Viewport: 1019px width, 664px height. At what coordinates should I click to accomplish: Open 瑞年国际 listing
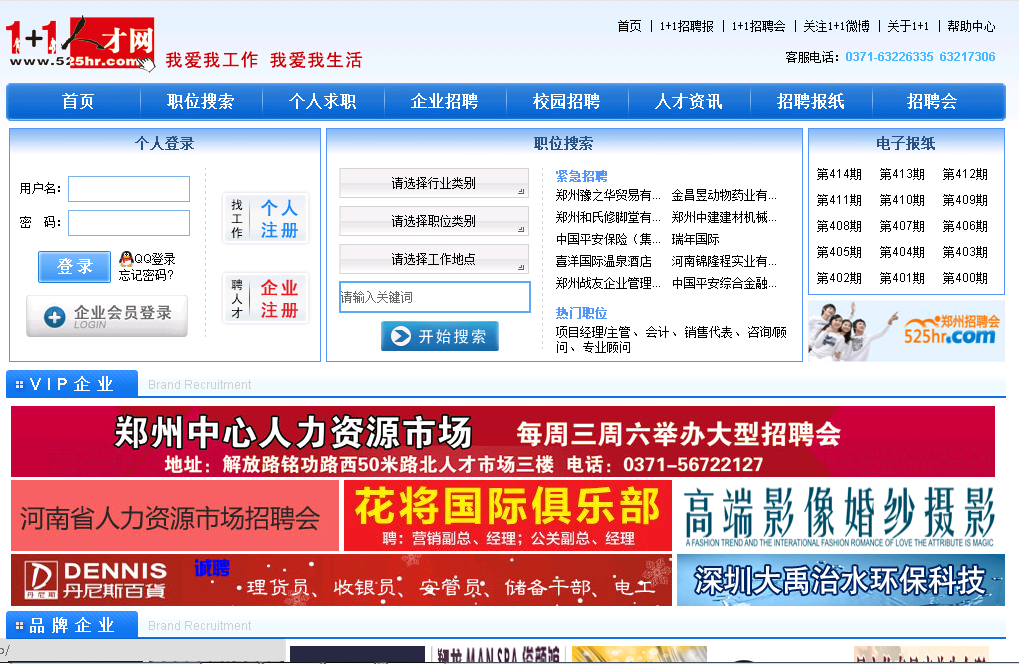pyautogui.click(x=695, y=239)
